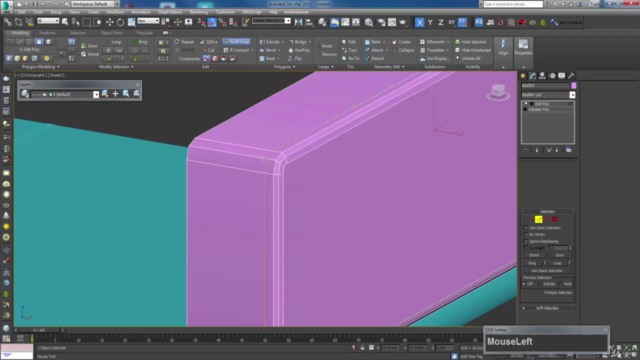Click Grow button in Selection rollout
640x360 pixels.
(560, 255)
